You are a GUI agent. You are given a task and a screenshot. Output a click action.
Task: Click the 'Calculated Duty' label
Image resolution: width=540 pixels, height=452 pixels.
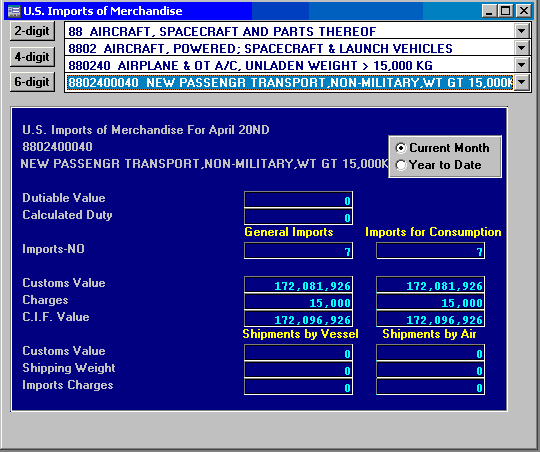click(67, 215)
